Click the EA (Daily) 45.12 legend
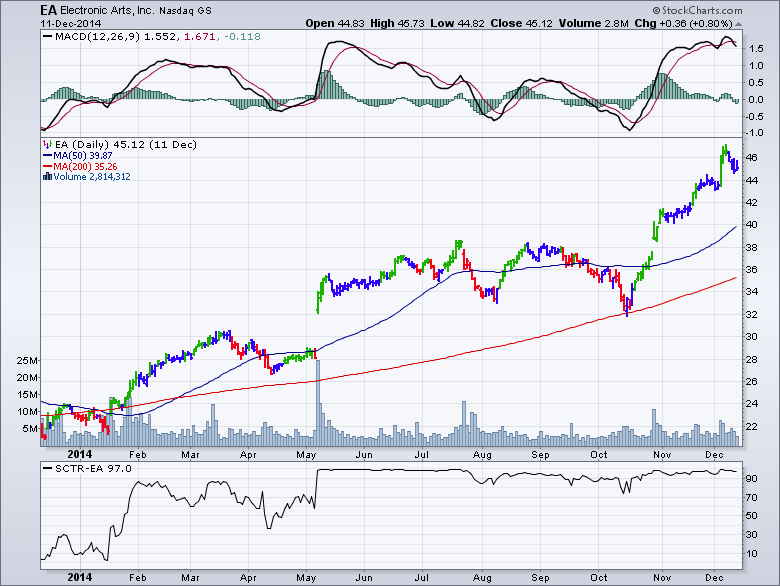The image size is (780, 586). tap(126, 144)
